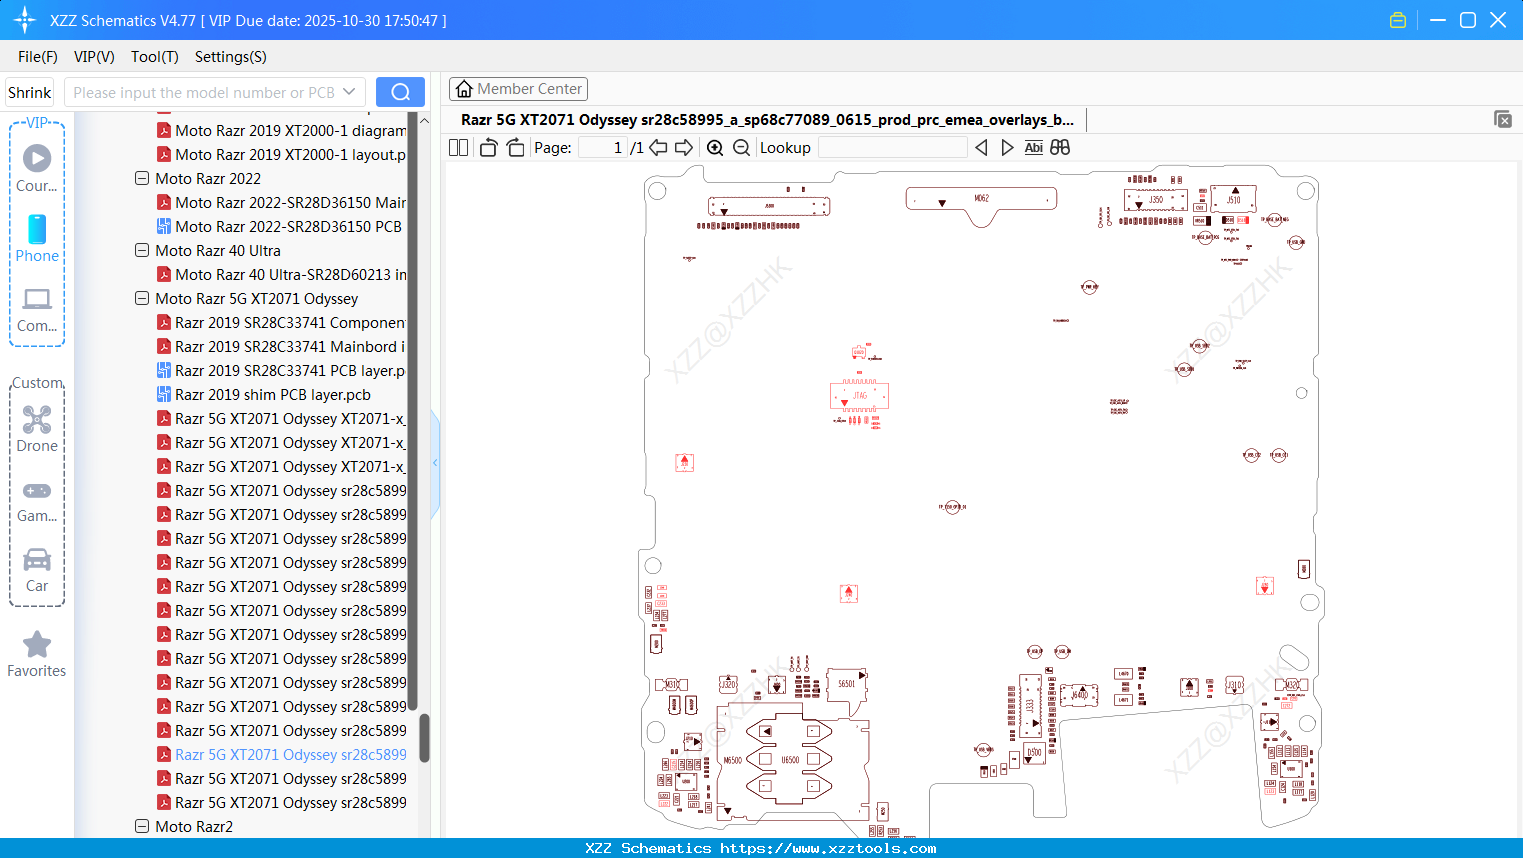Rotate the schematic counterclockwise

[488, 148]
